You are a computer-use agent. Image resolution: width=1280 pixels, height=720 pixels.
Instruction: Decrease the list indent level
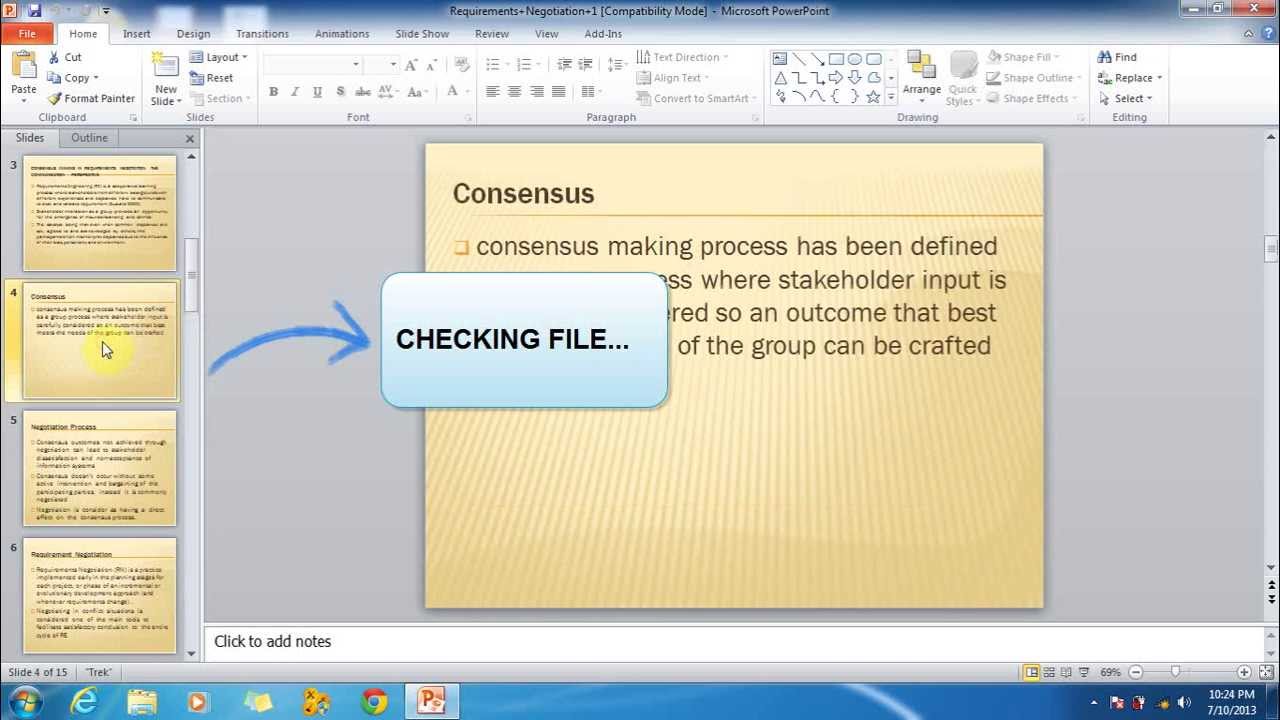(x=565, y=64)
